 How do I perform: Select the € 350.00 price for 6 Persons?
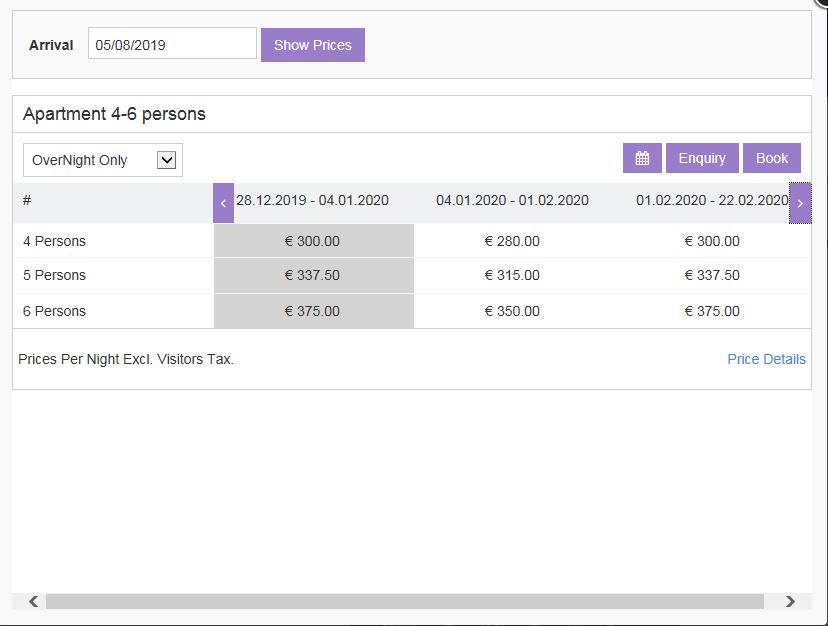coord(512,311)
